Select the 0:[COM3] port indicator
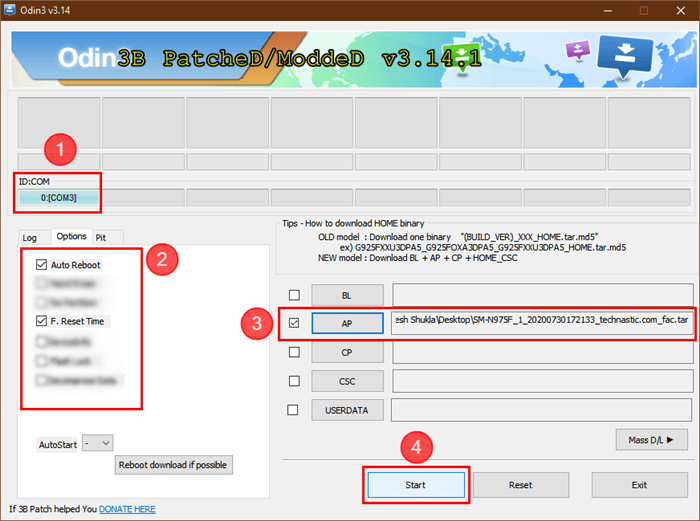 (58, 197)
